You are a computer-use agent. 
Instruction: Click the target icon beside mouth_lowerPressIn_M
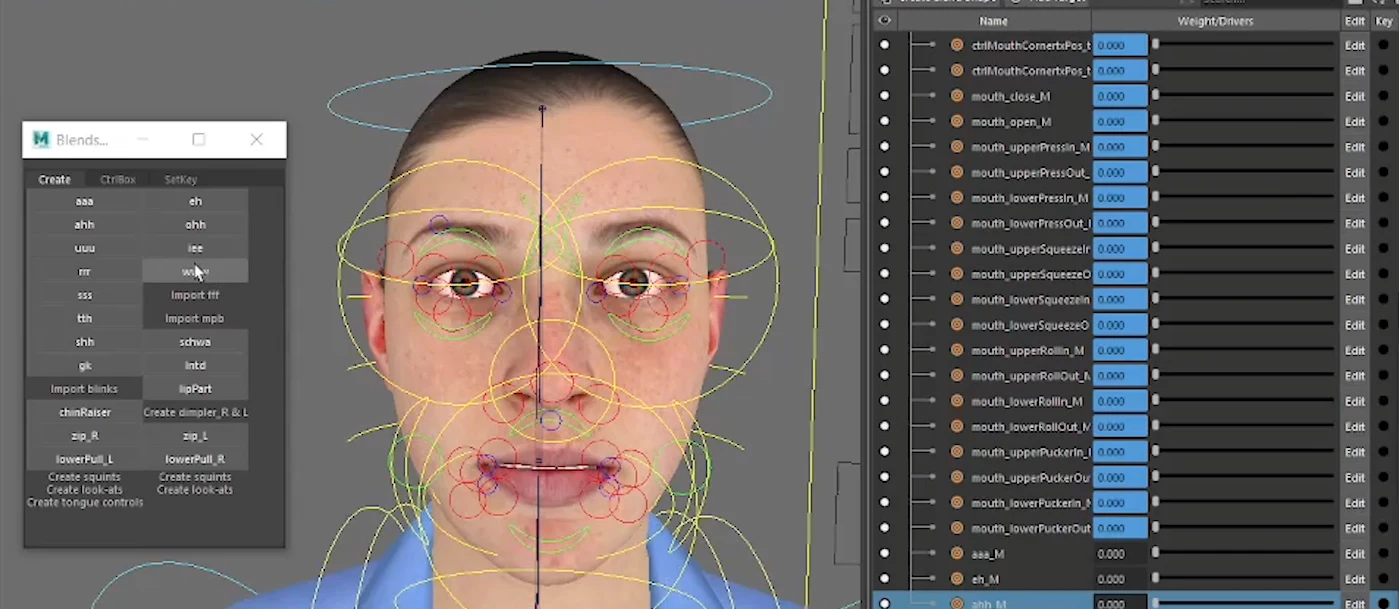pyautogui.click(x=957, y=198)
